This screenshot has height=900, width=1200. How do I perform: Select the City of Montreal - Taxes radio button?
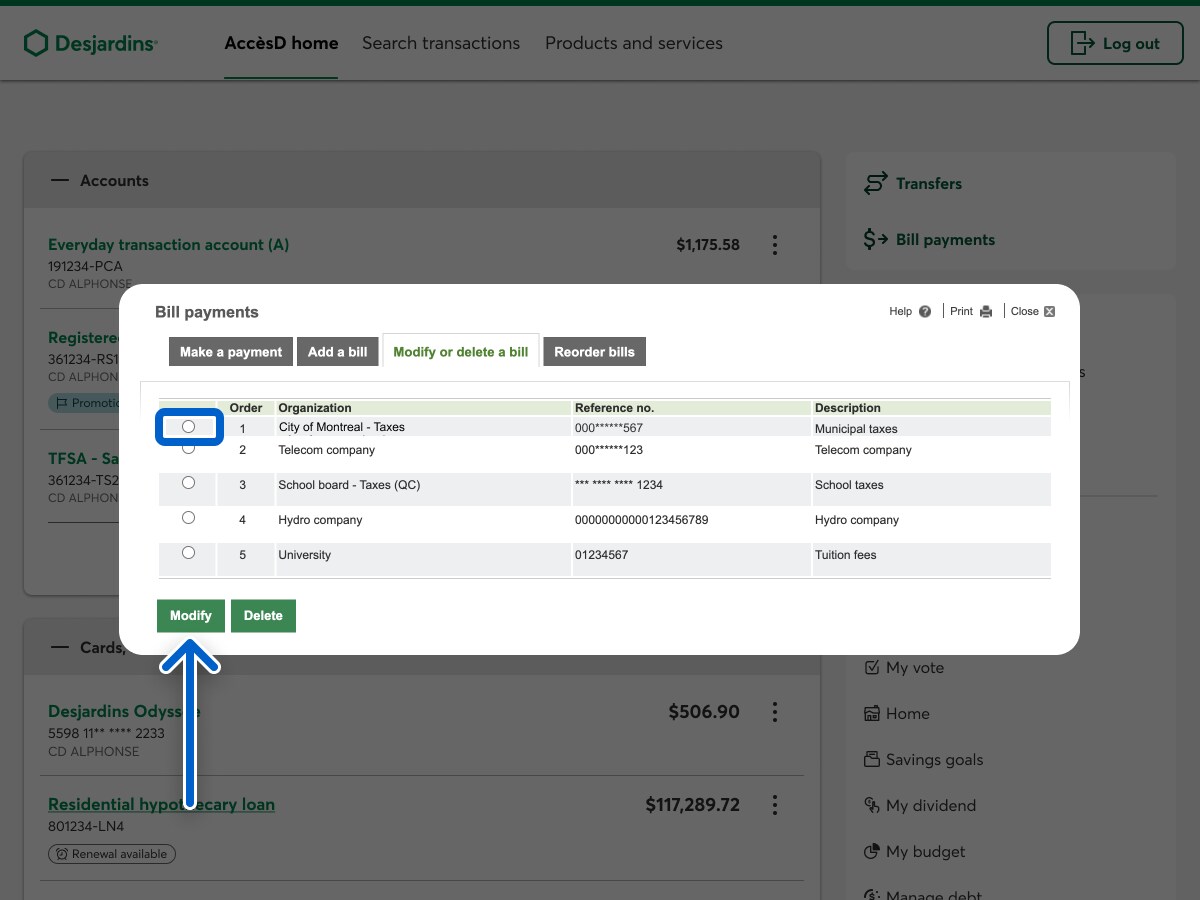coord(188,427)
